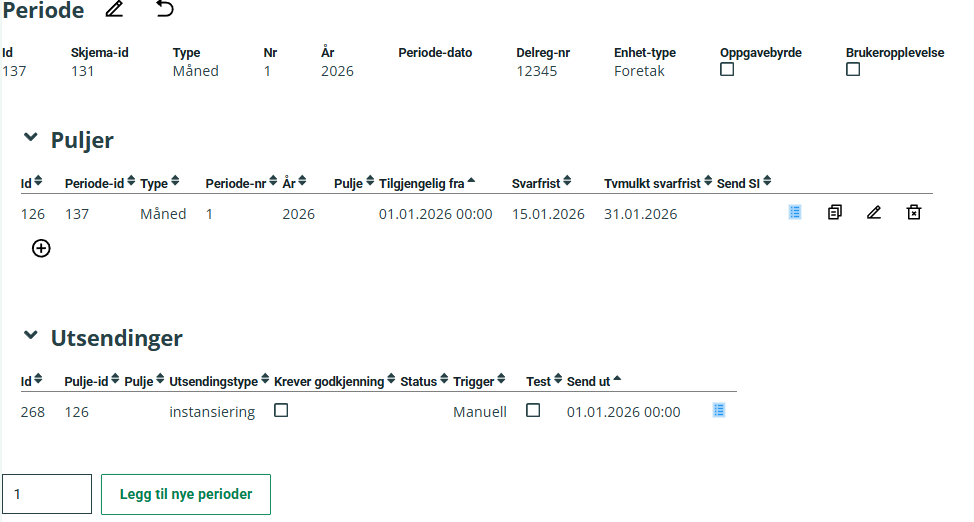Copy pulje row 126
974x522 pixels.
(835, 213)
